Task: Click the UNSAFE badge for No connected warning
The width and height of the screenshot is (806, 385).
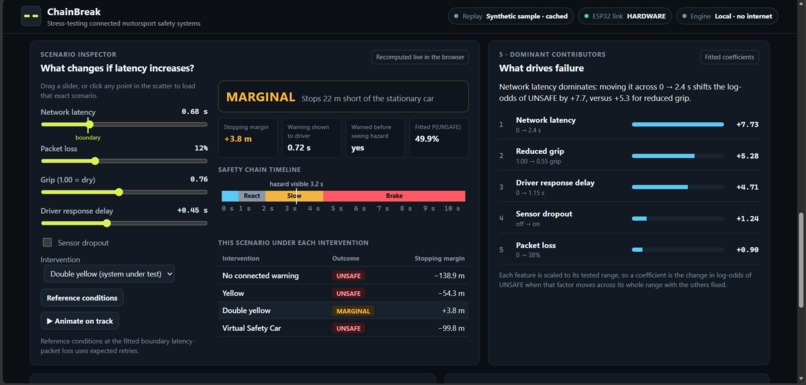Action: pyautogui.click(x=348, y=276)
